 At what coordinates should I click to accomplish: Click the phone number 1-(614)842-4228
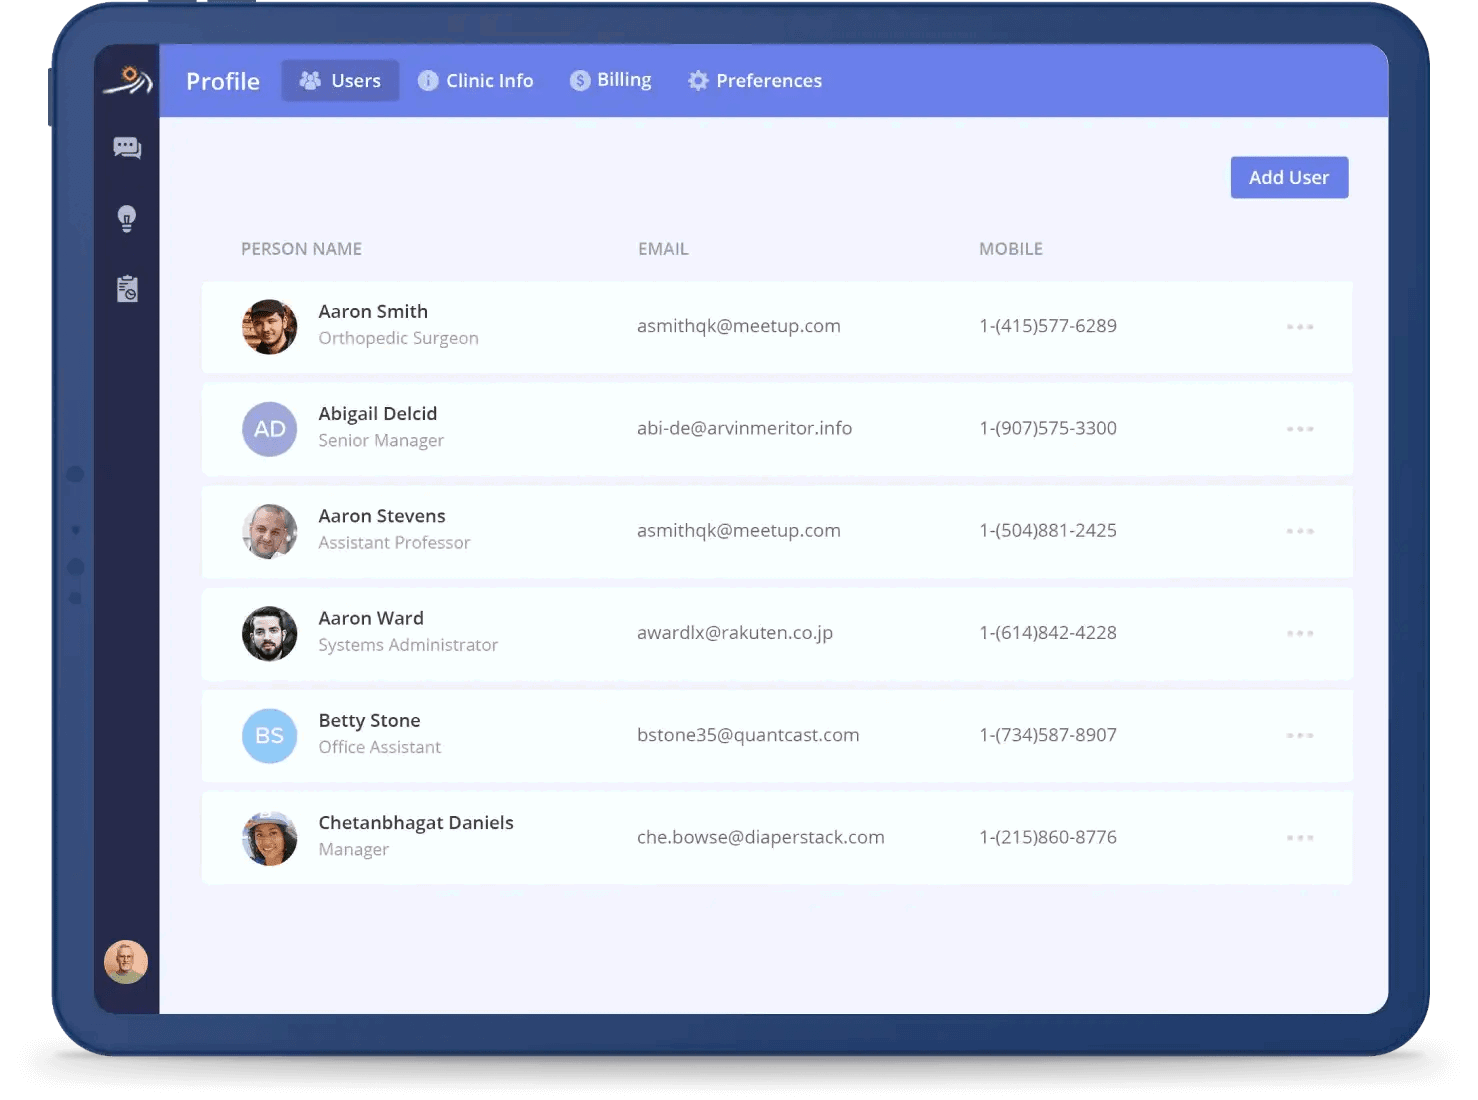point(1048,633)
